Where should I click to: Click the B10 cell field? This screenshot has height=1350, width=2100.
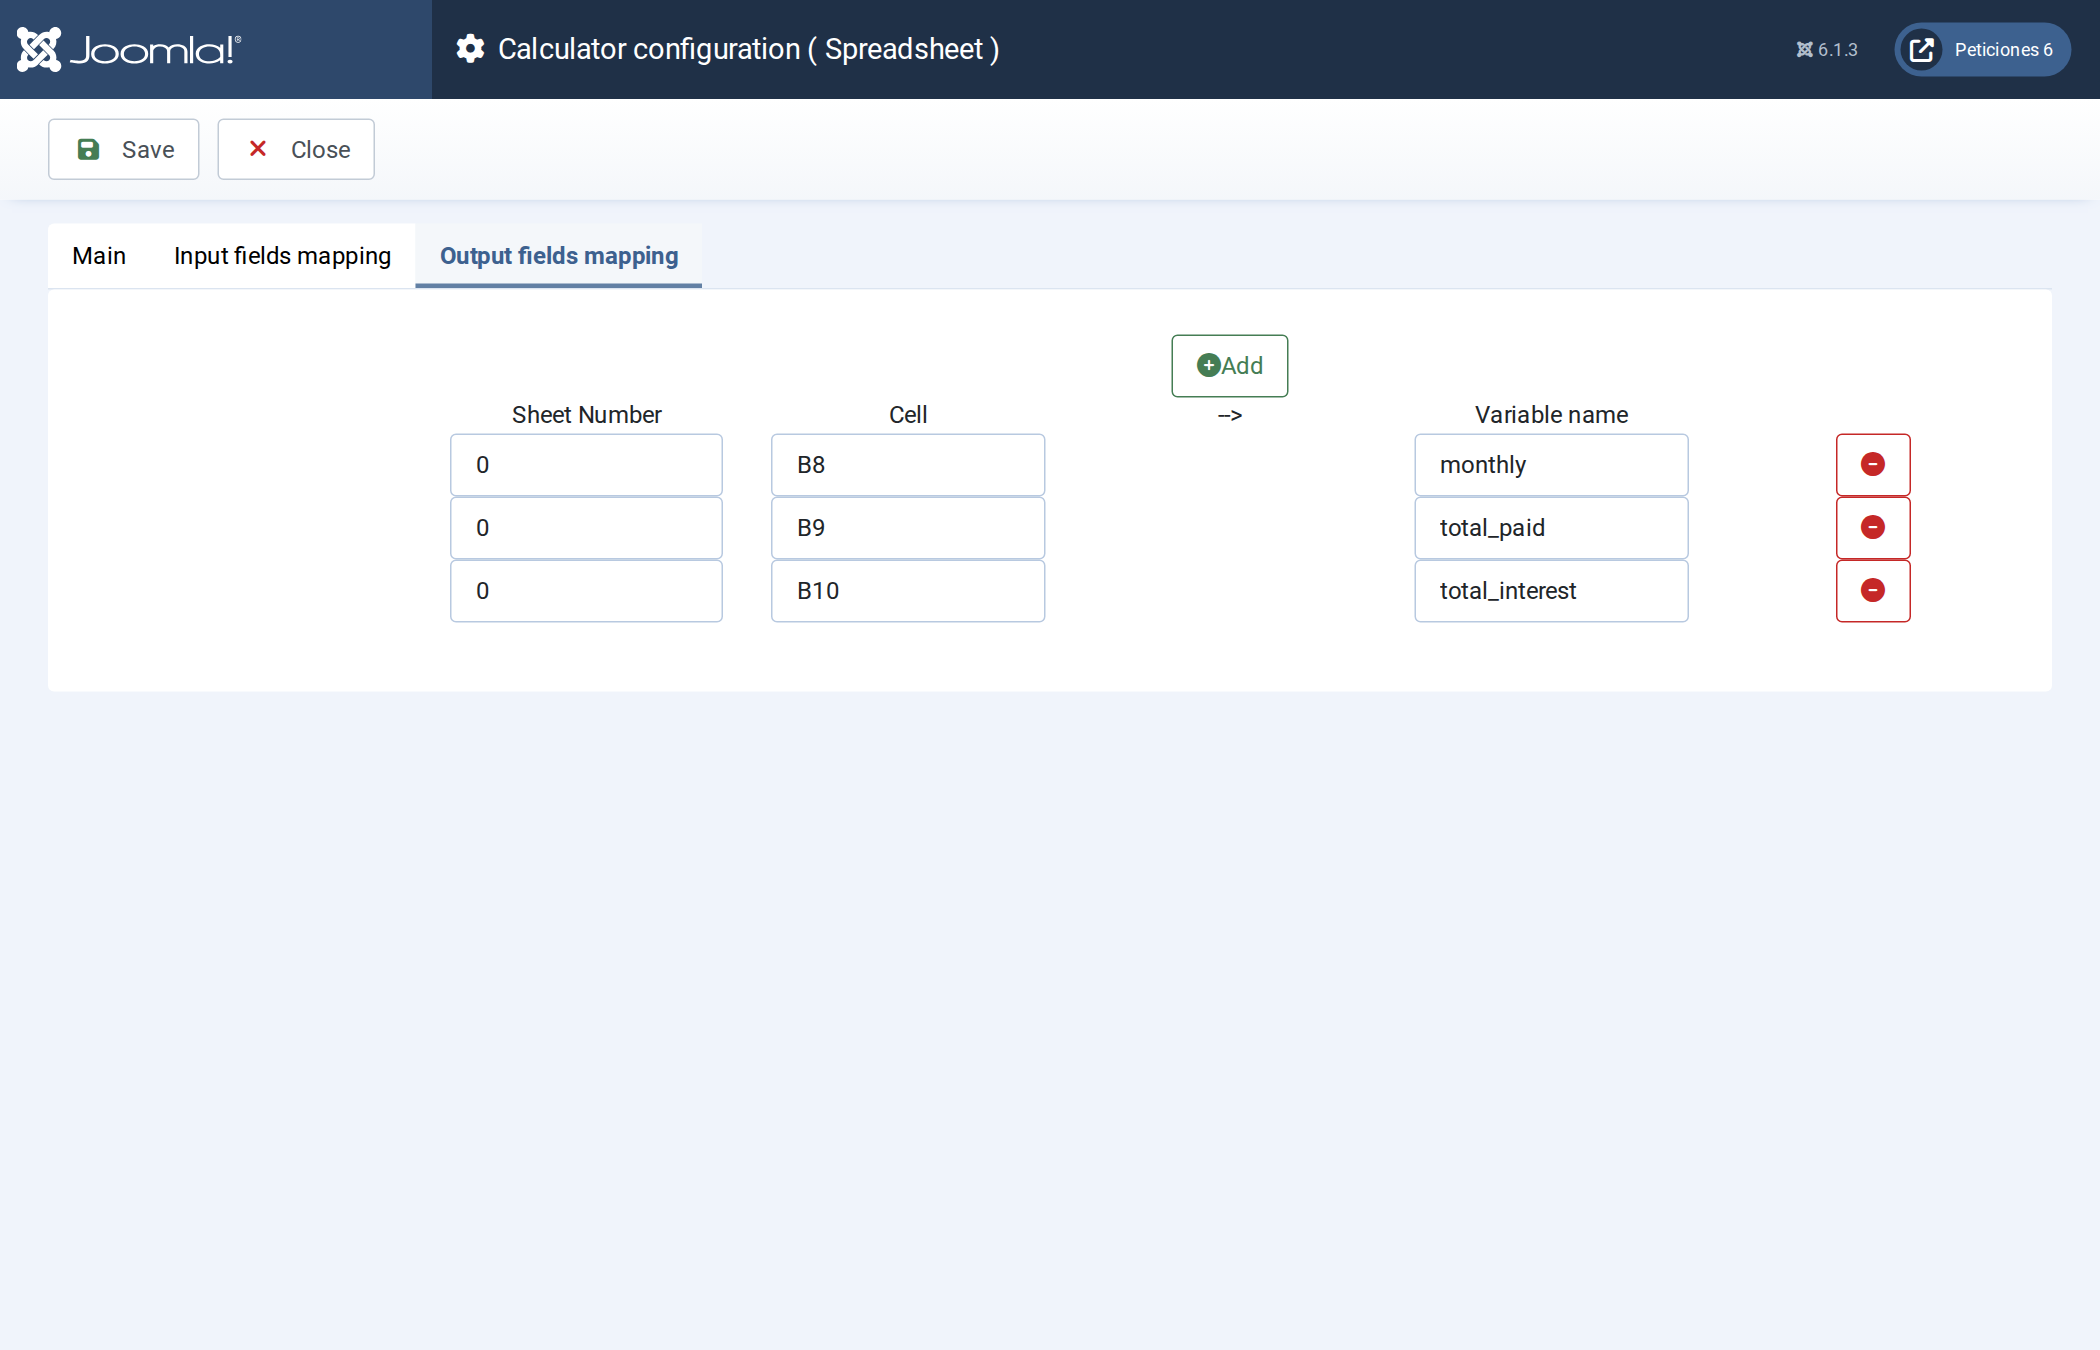click(x=908, y=591)
